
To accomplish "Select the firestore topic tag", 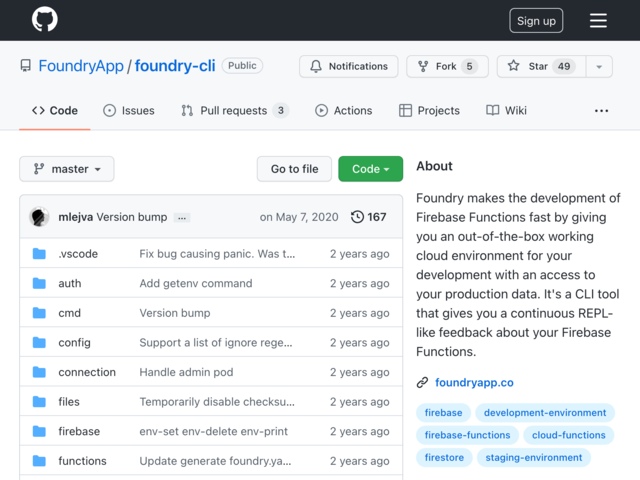I will click(444, 458).
